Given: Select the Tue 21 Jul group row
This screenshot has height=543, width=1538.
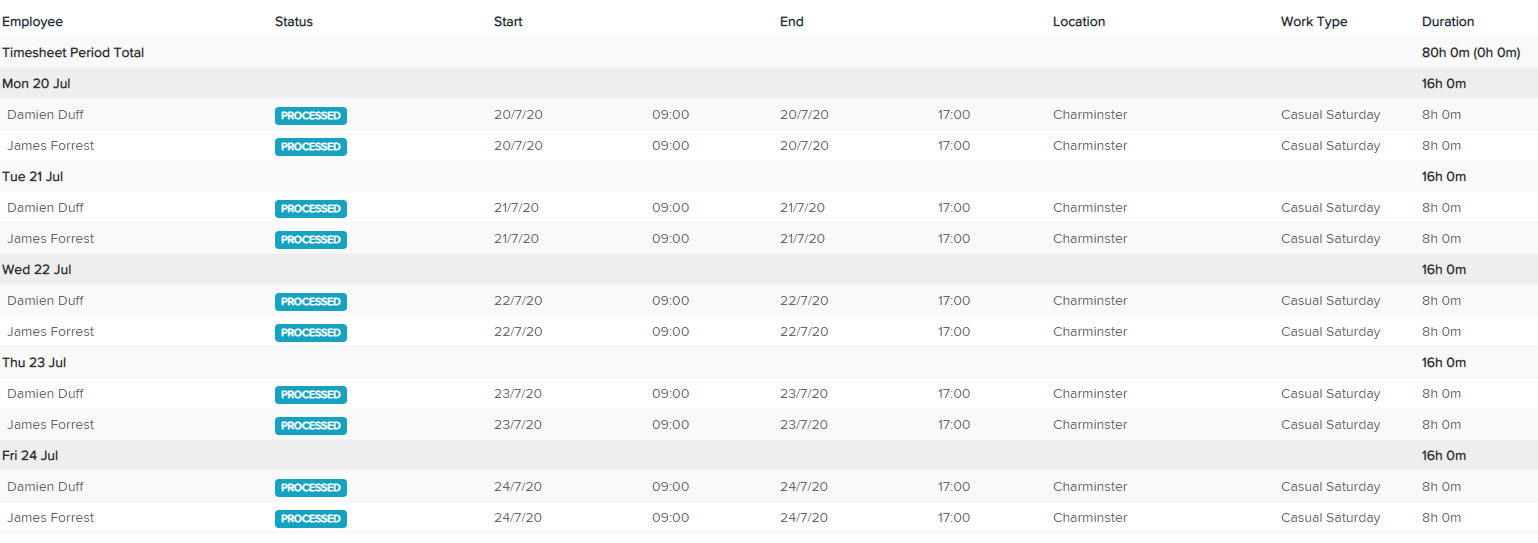Looking at the screenshot, I should pos(769,177).
